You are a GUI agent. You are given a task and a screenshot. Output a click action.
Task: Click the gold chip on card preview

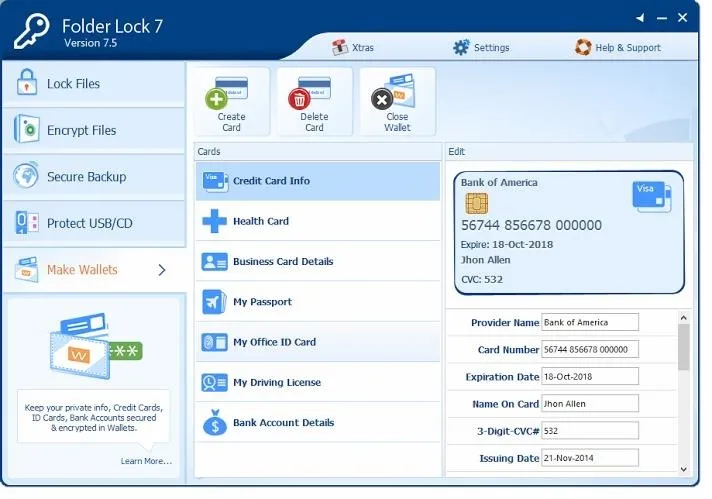coord(476,203)
